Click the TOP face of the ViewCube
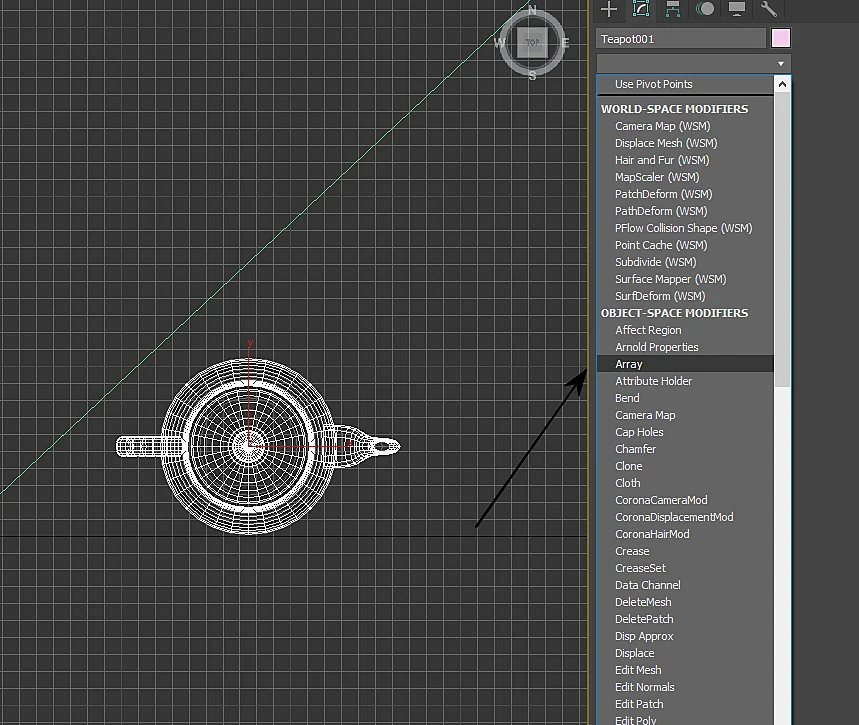The image size is (859, 725). pyautogui.click(x=532, y=42)
